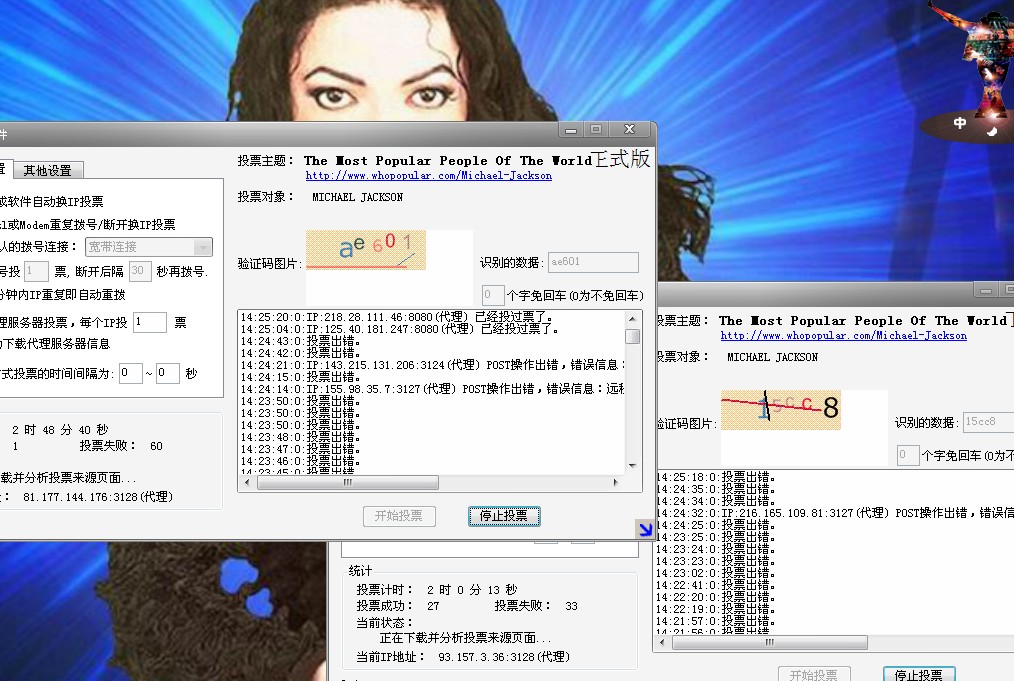This screenshot has height=681, width=1014.
Task: Open the 宽带连接 dial-up connection dropdown
Action: [x=203, y=247]
